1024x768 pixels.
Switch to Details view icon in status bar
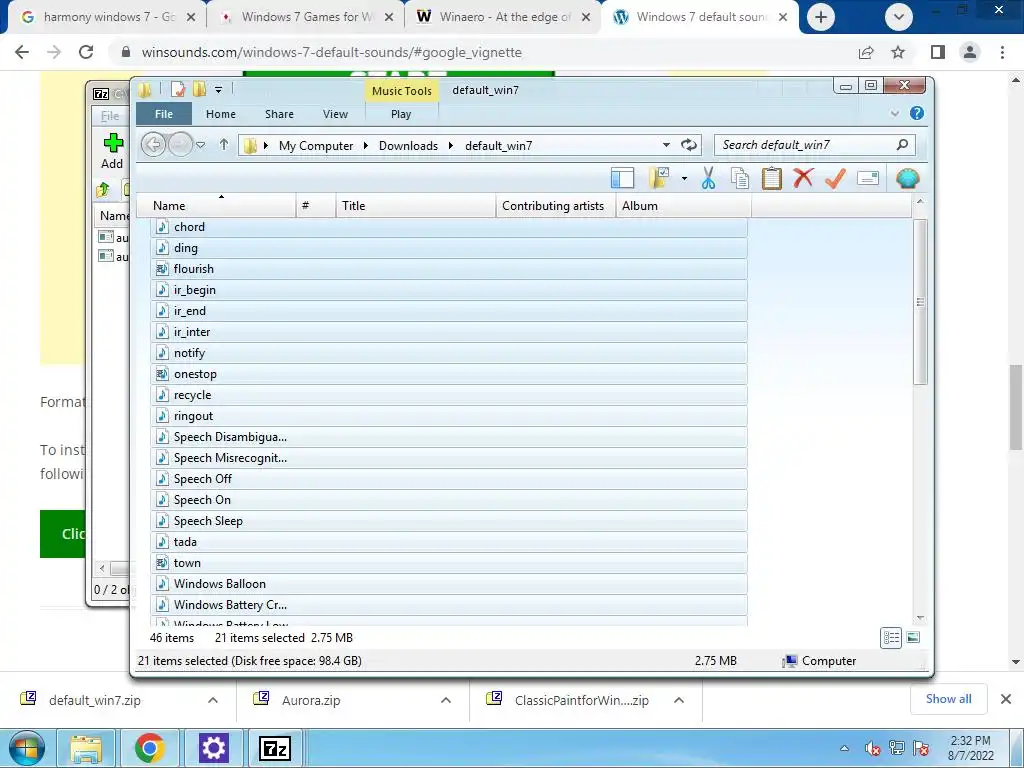(x=891, y=637)
